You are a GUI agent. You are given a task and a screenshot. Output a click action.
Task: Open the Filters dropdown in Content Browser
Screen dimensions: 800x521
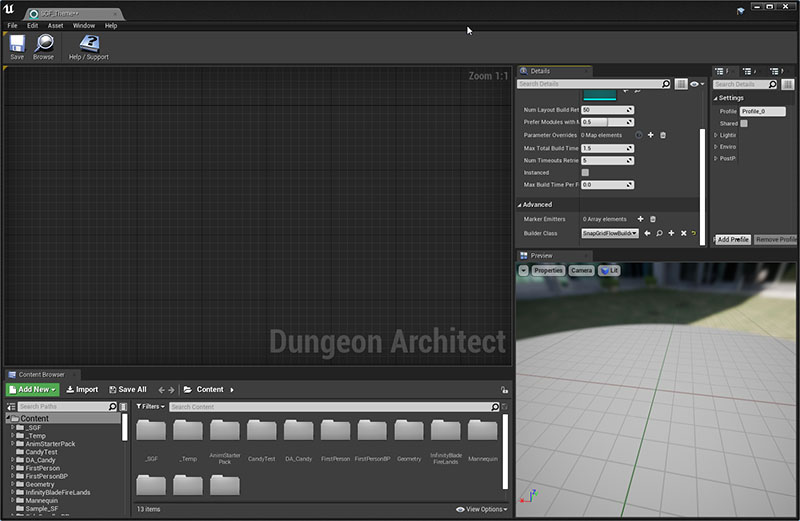(151, 407)
